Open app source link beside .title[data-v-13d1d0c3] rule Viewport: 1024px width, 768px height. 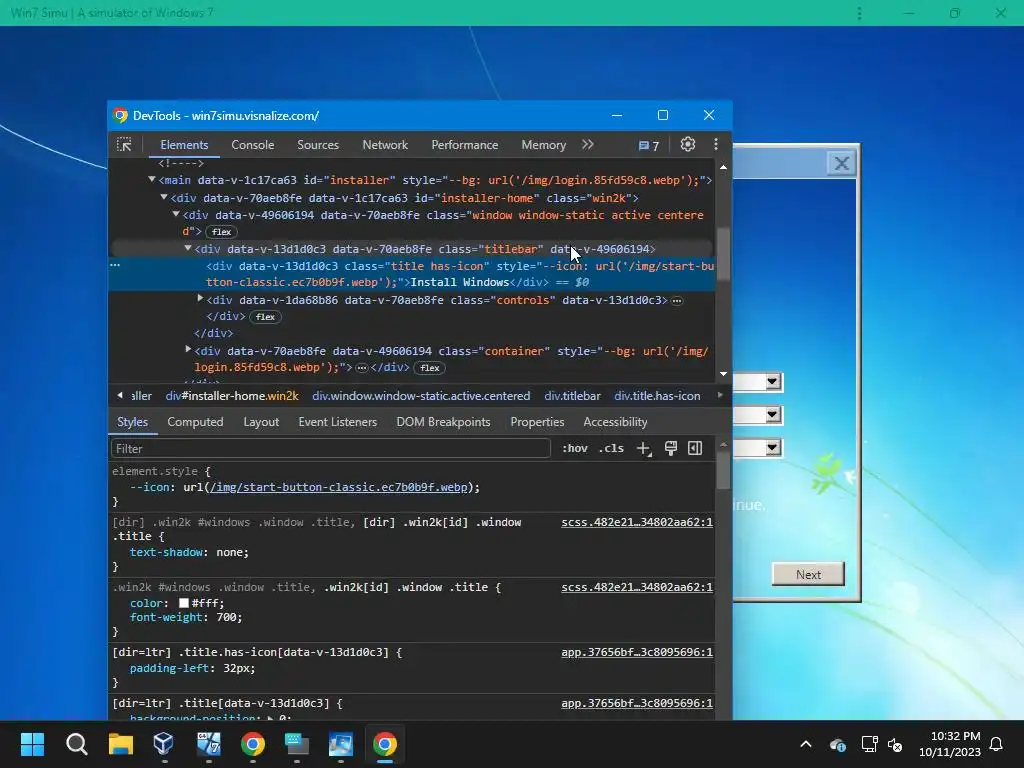pyautogui.click(x=637, y=703)
